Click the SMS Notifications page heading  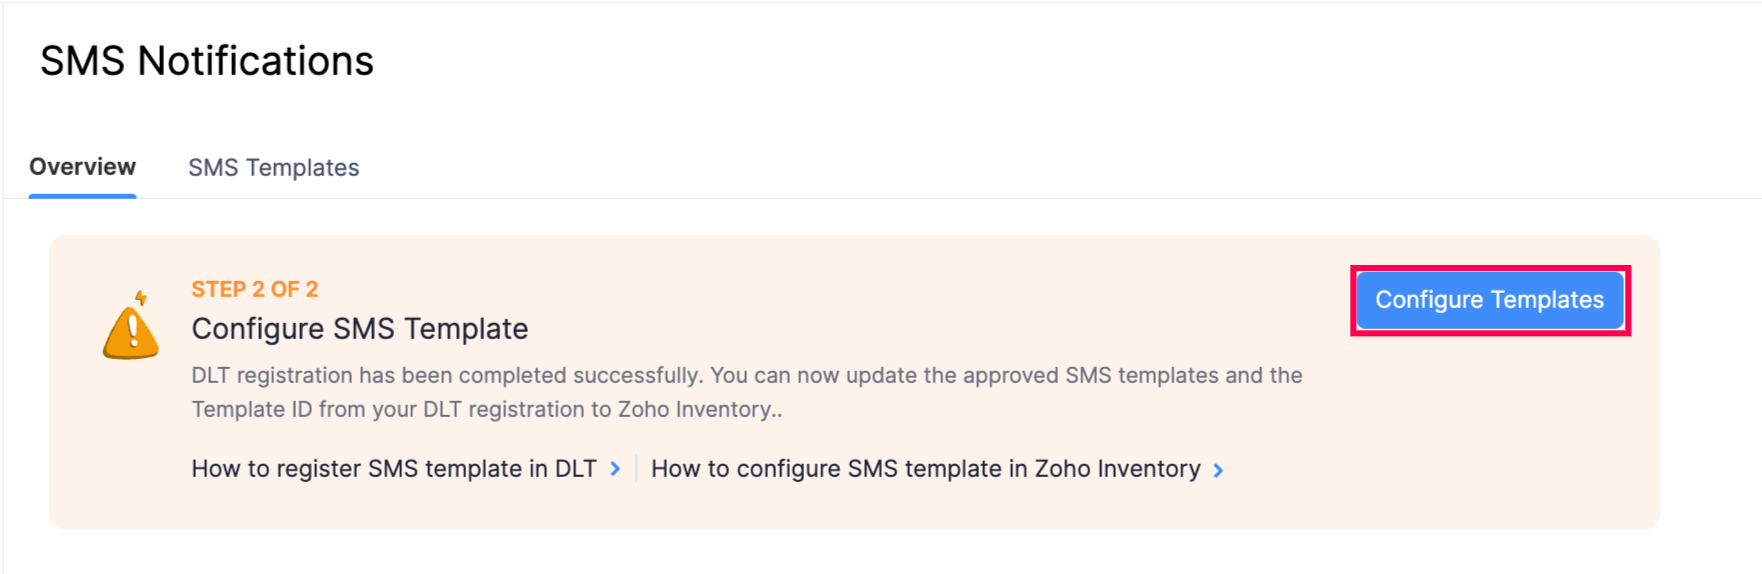click(206, 61)
